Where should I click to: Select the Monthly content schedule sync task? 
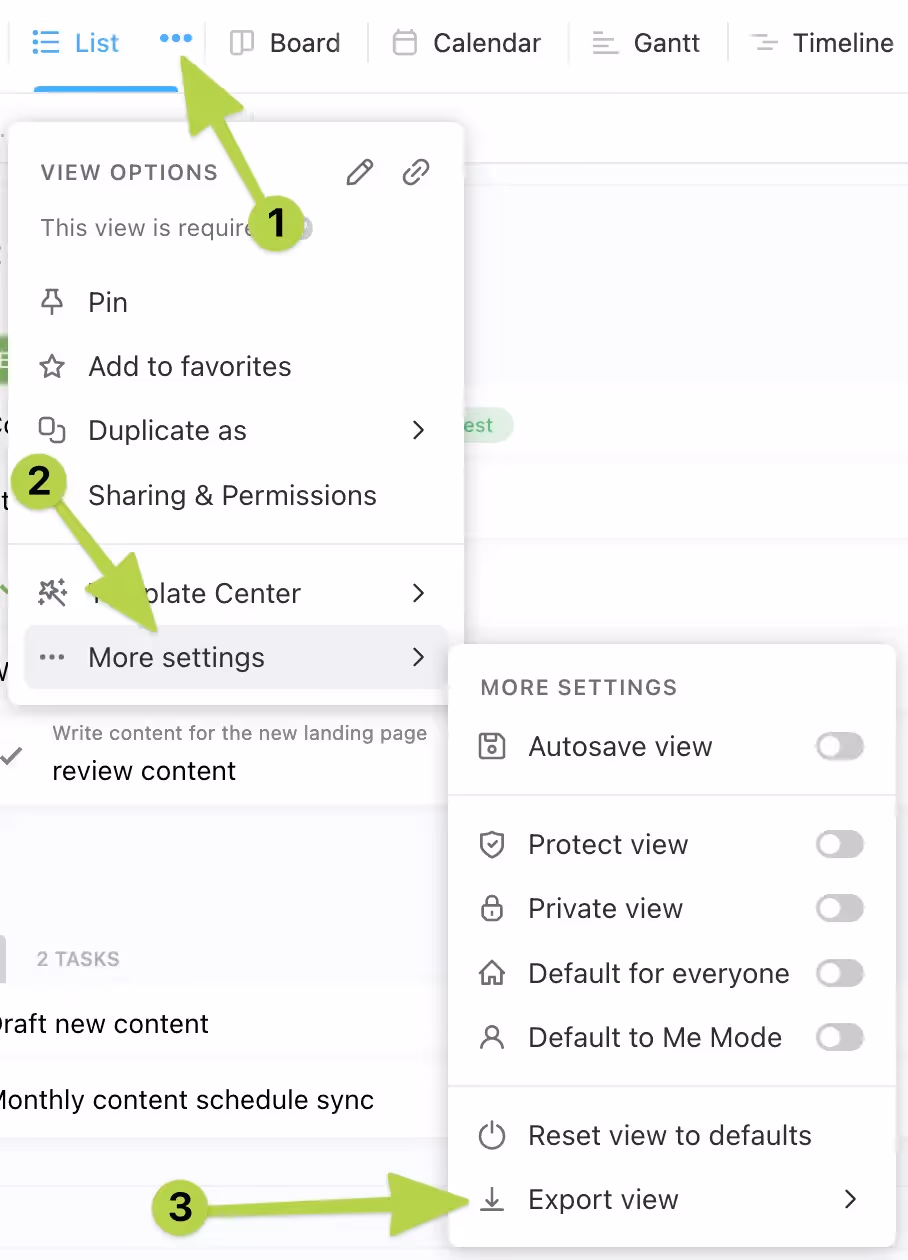(186, 1100)
